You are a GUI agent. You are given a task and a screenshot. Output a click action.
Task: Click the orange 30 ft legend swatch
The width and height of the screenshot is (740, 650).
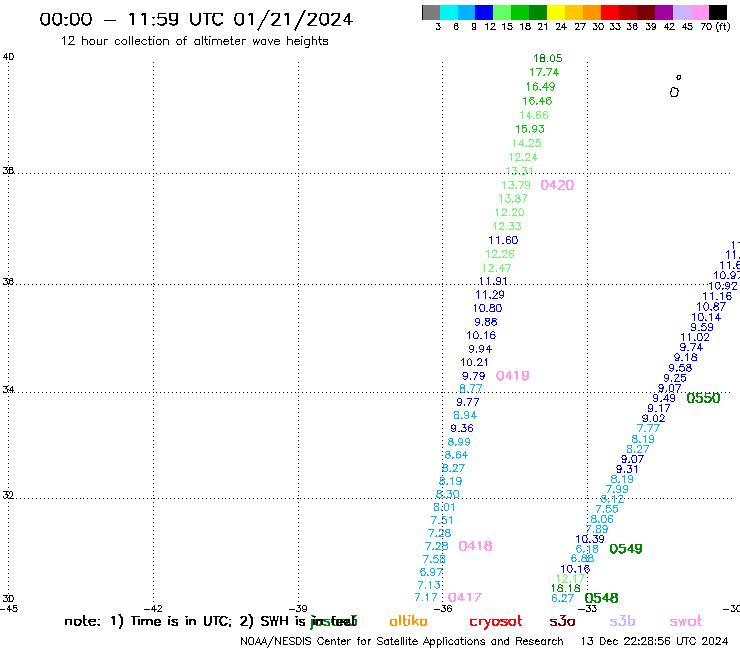[x=592, y=12]
